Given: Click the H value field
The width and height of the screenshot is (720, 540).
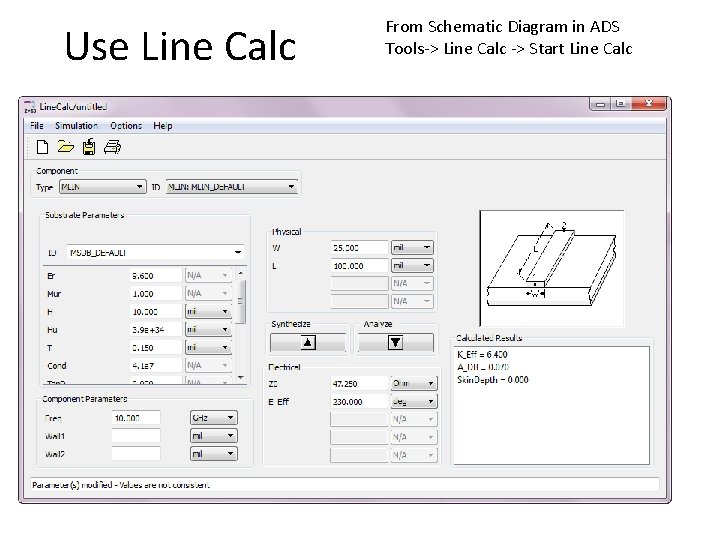Looking at the screenshot, I should (156, 311).
